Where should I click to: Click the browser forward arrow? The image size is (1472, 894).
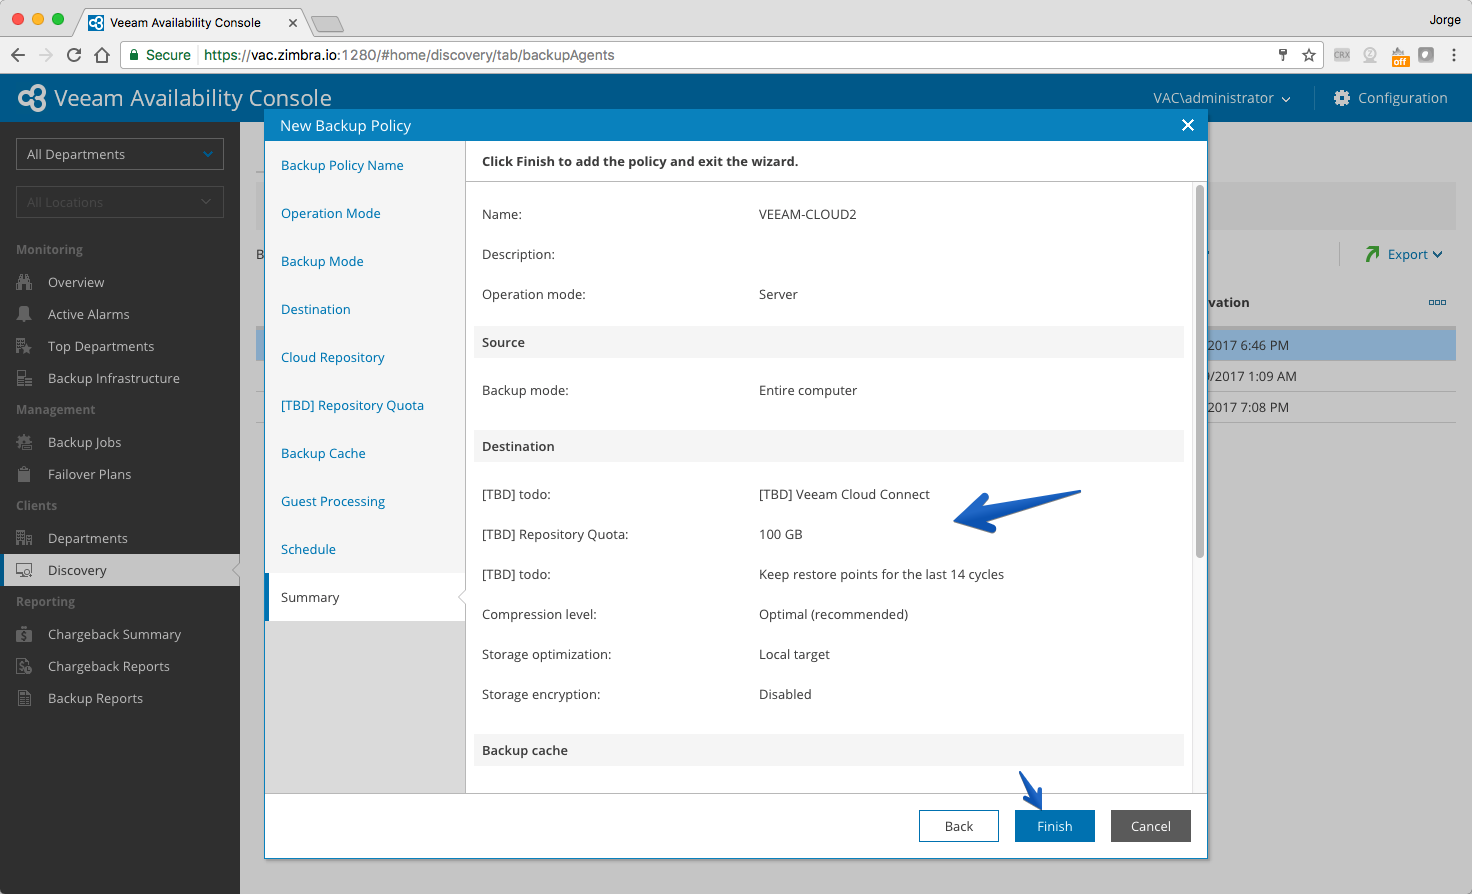pyautogui.click(x=46, y=55)
